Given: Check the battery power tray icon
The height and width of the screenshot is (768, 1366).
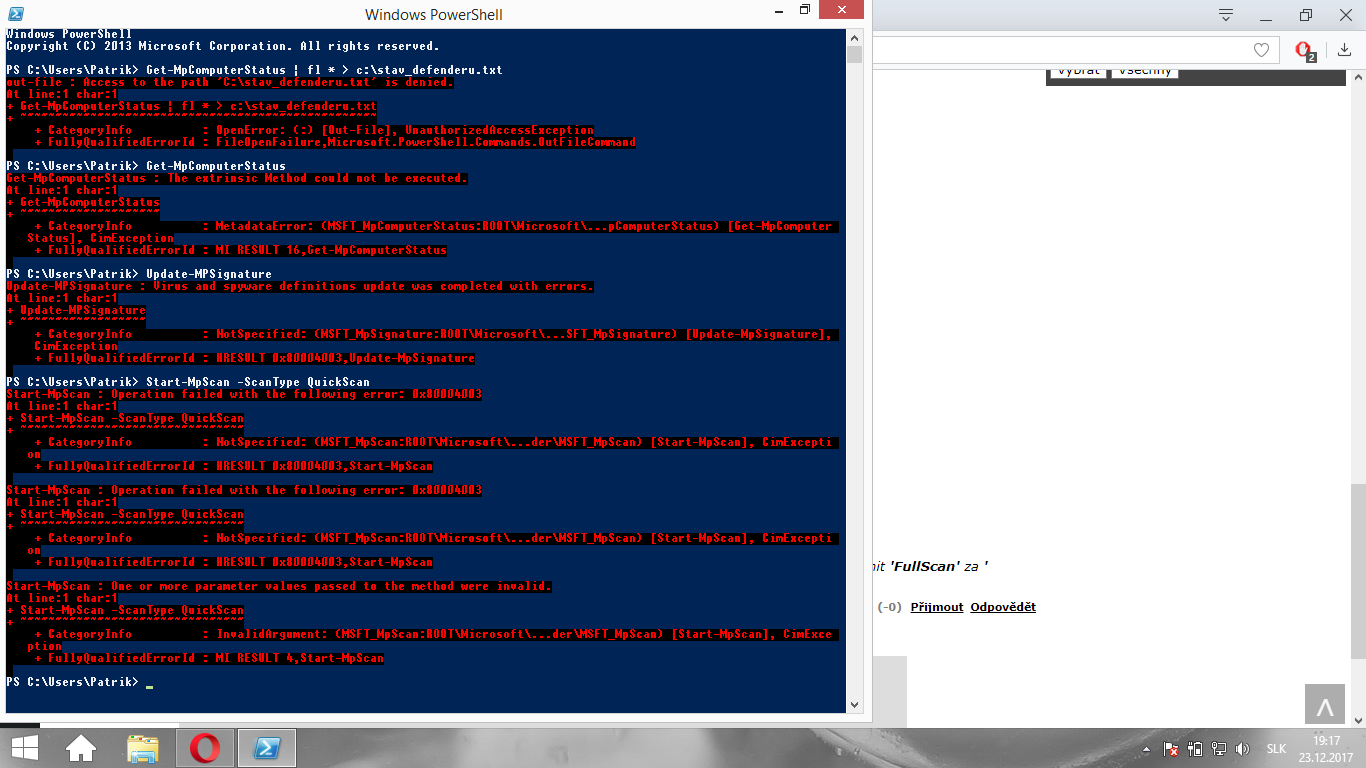Looking at the screenshot, I should tap(1195, 749).
